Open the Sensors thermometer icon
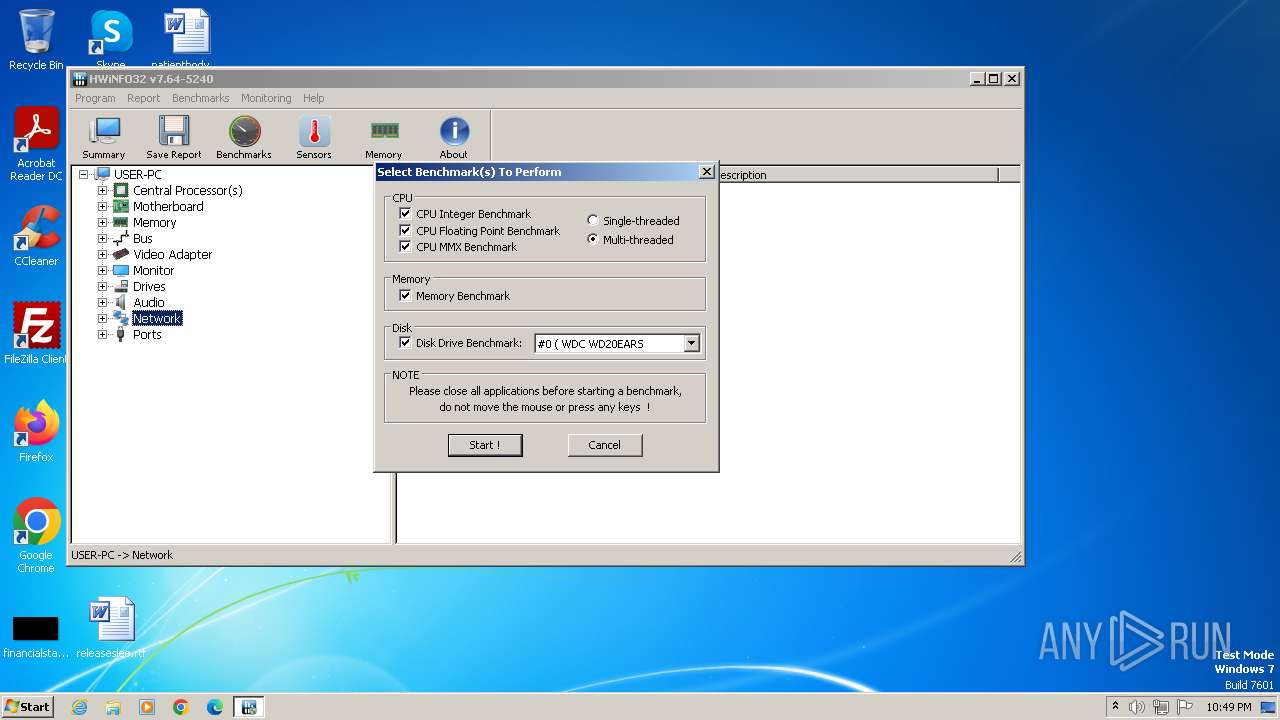This screenshot has height=720, width=1280. pyautogui.click(x=314, y=131)
